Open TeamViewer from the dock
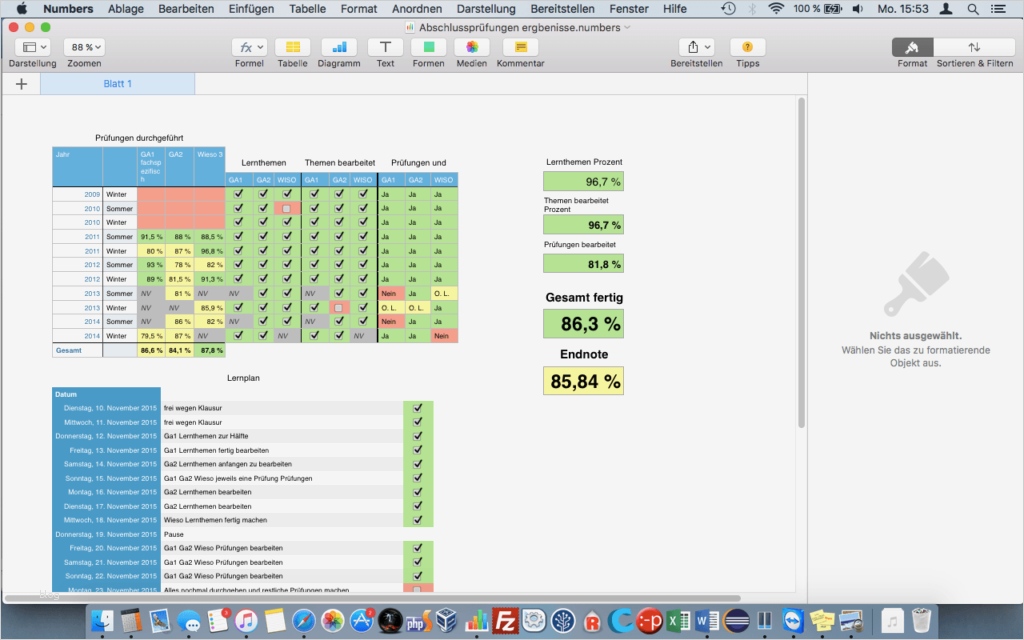The height and width of the screenshot is (640, 1024). (x=793, y=620)
